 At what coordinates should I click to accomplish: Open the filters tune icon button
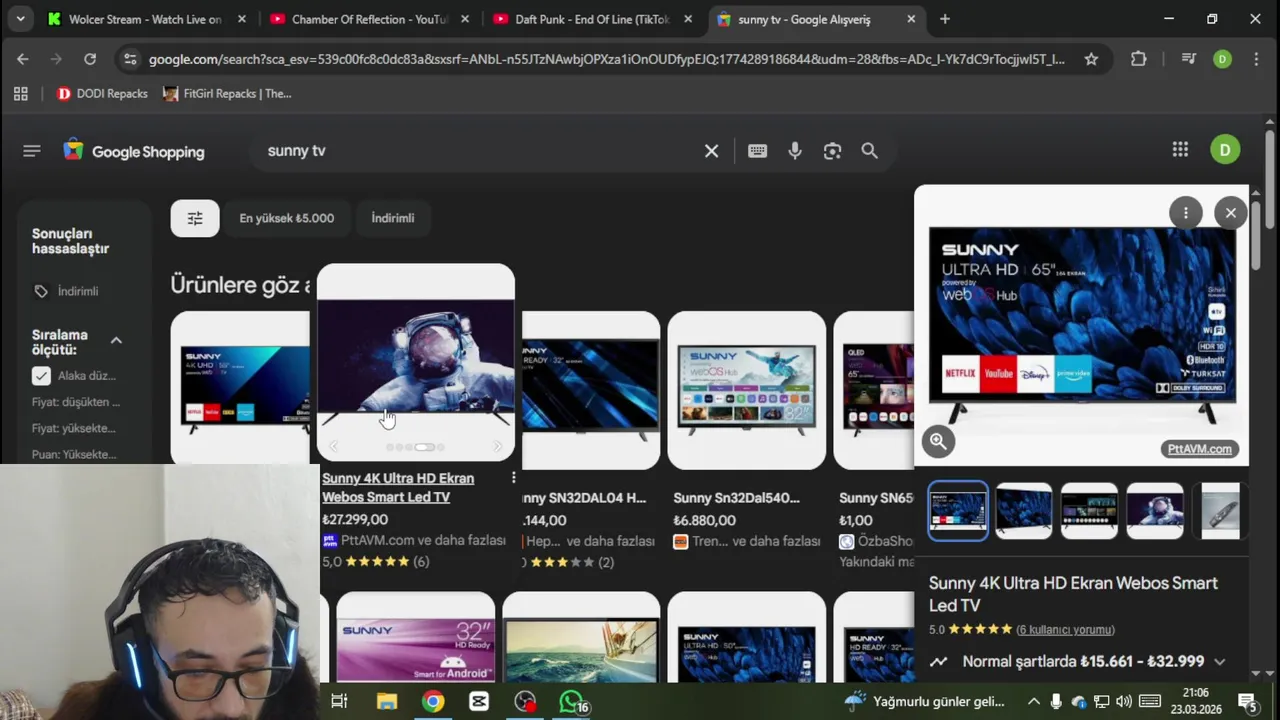click(x=195, y=218)
